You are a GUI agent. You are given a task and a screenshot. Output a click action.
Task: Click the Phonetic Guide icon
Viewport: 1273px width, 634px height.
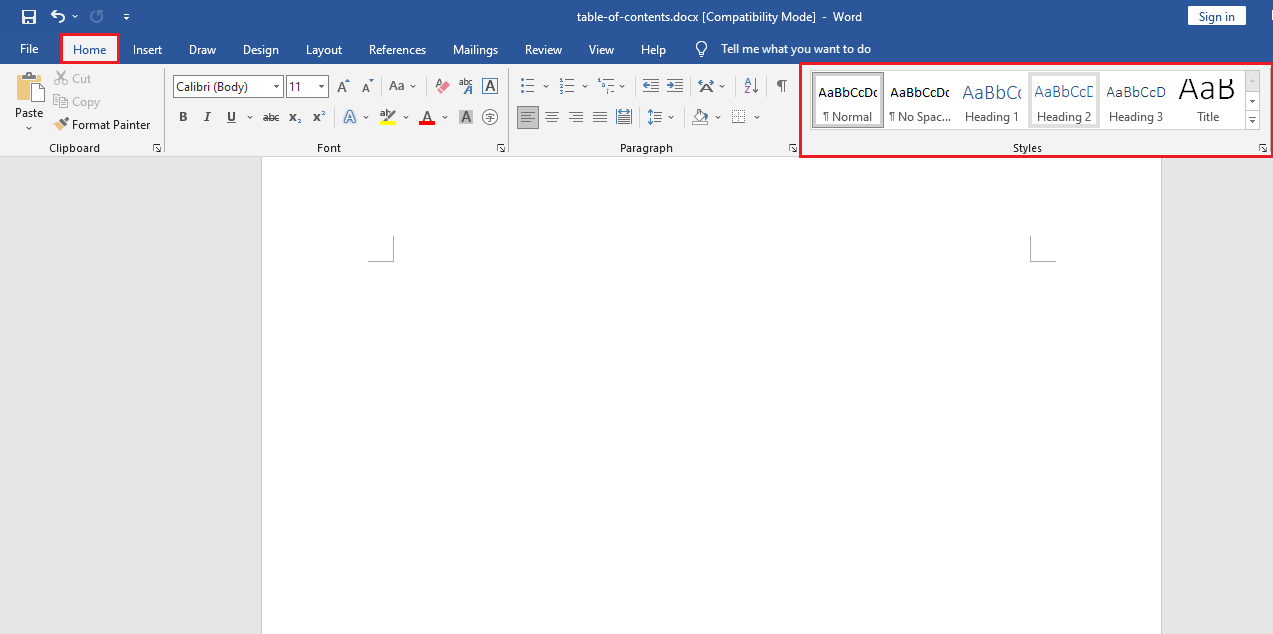pyautogui.click(x=466, y=87)
